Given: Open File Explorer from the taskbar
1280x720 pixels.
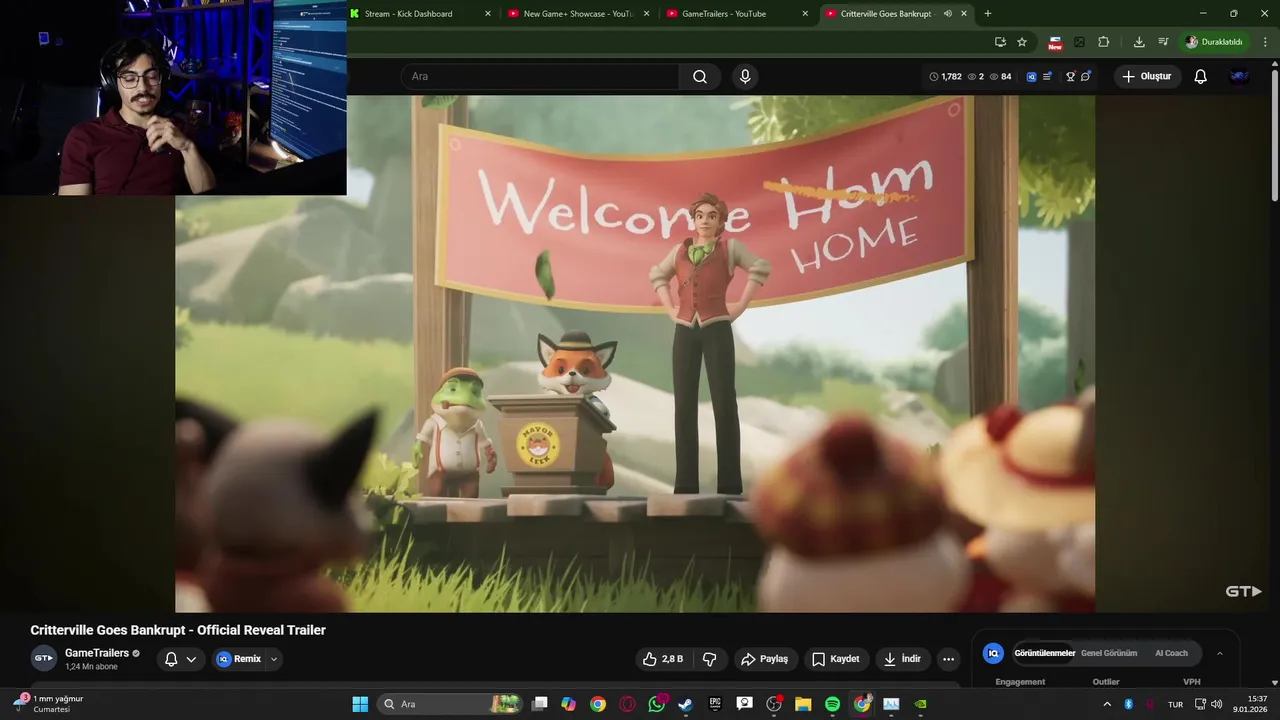Looking at the screenshot, I should (x=803, y=704).
